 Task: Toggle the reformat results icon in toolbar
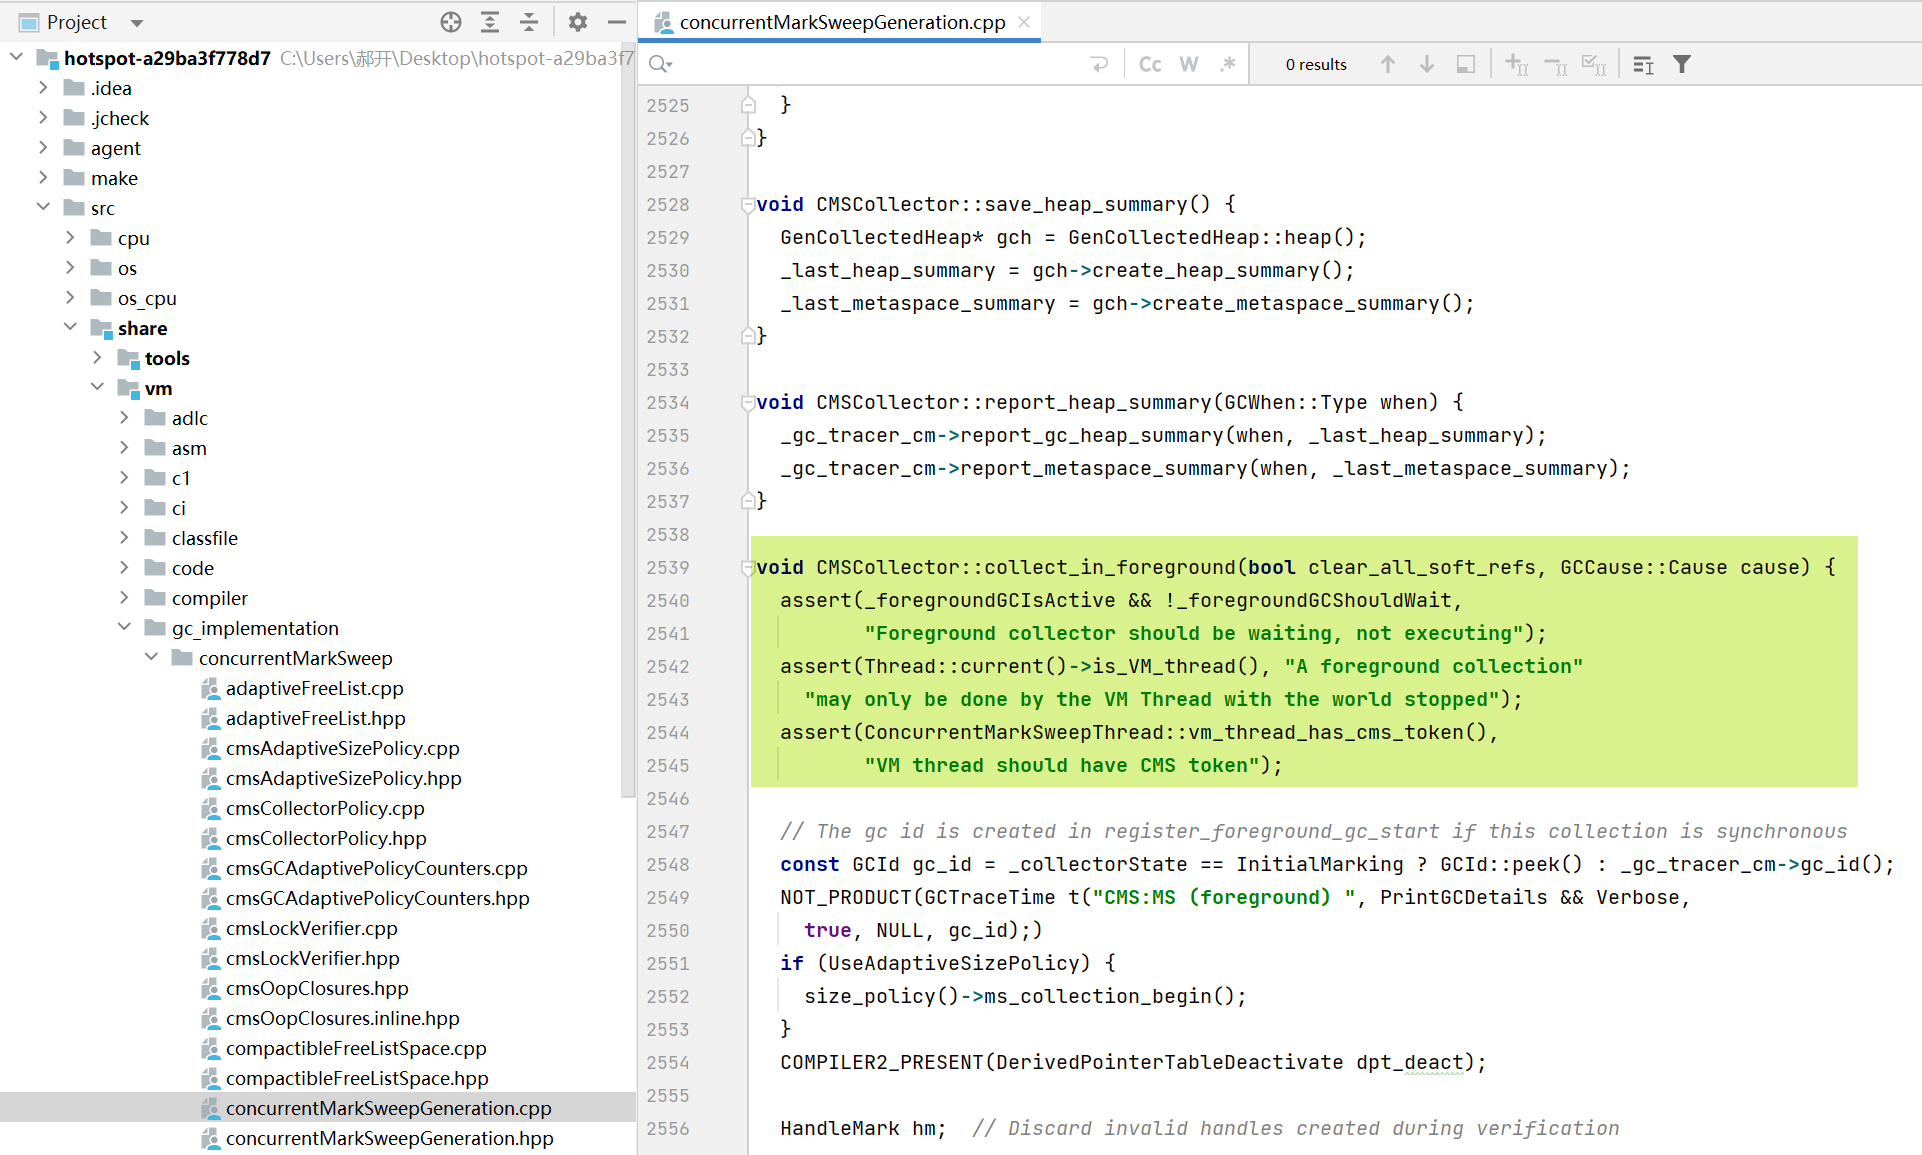(x=1645, y=65)
